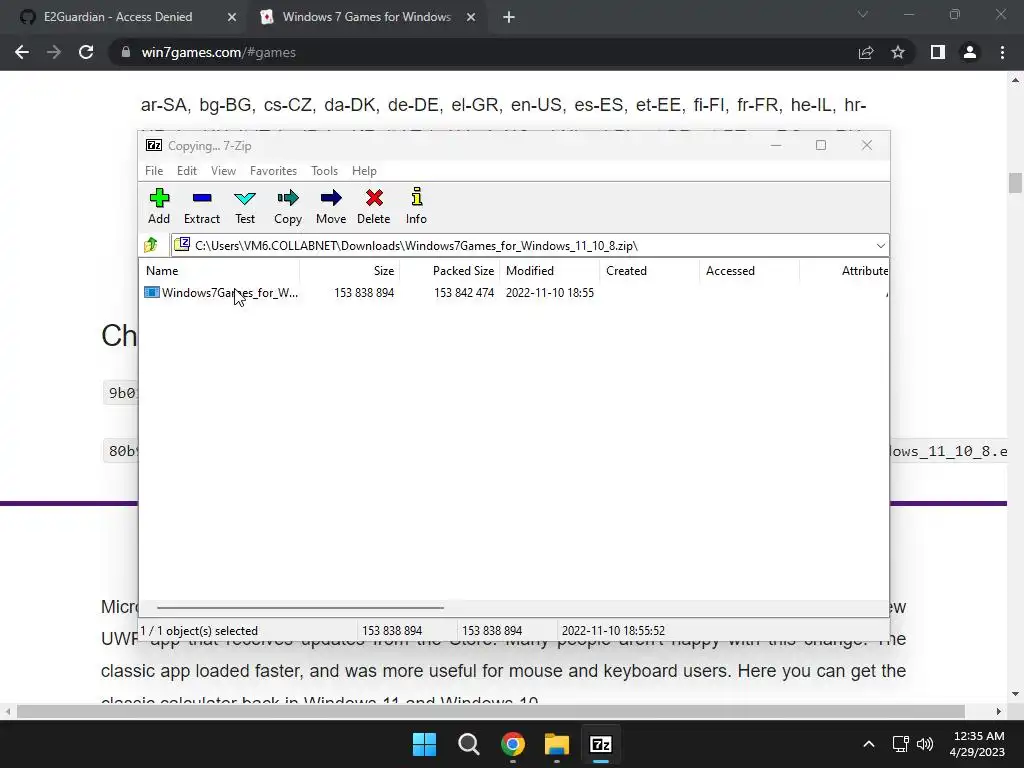Click the 153 842 474 packed size value
Viewport: 1024px width, 768px height.
tap(464, 293)
